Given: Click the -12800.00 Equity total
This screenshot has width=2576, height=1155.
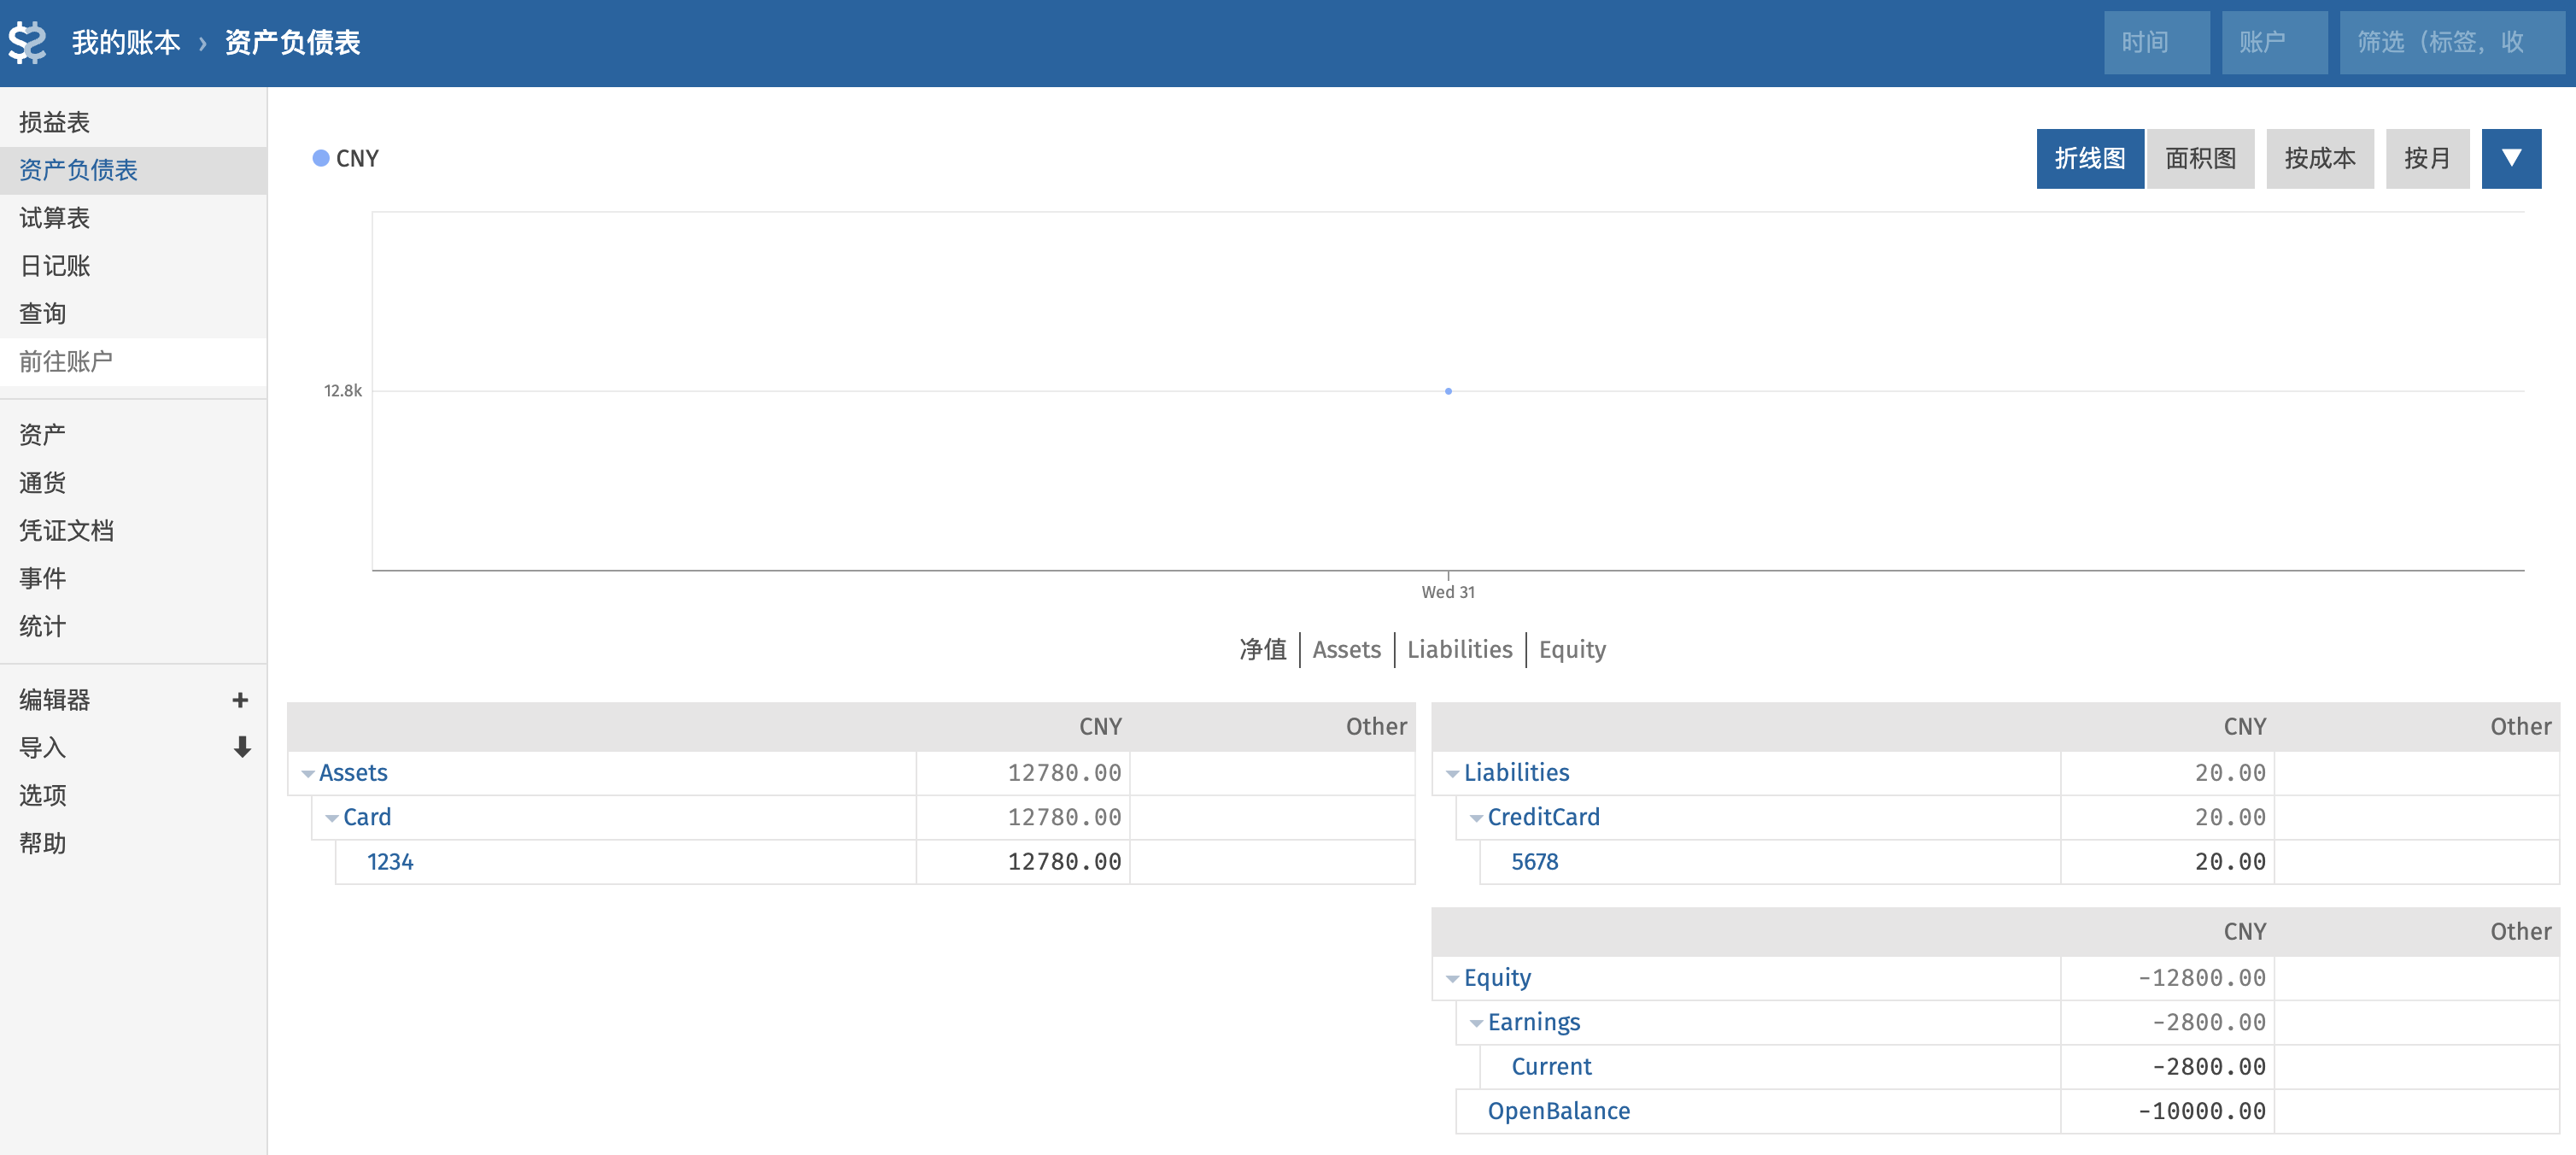Looking at the screenshot, I should coord(2201,978).
